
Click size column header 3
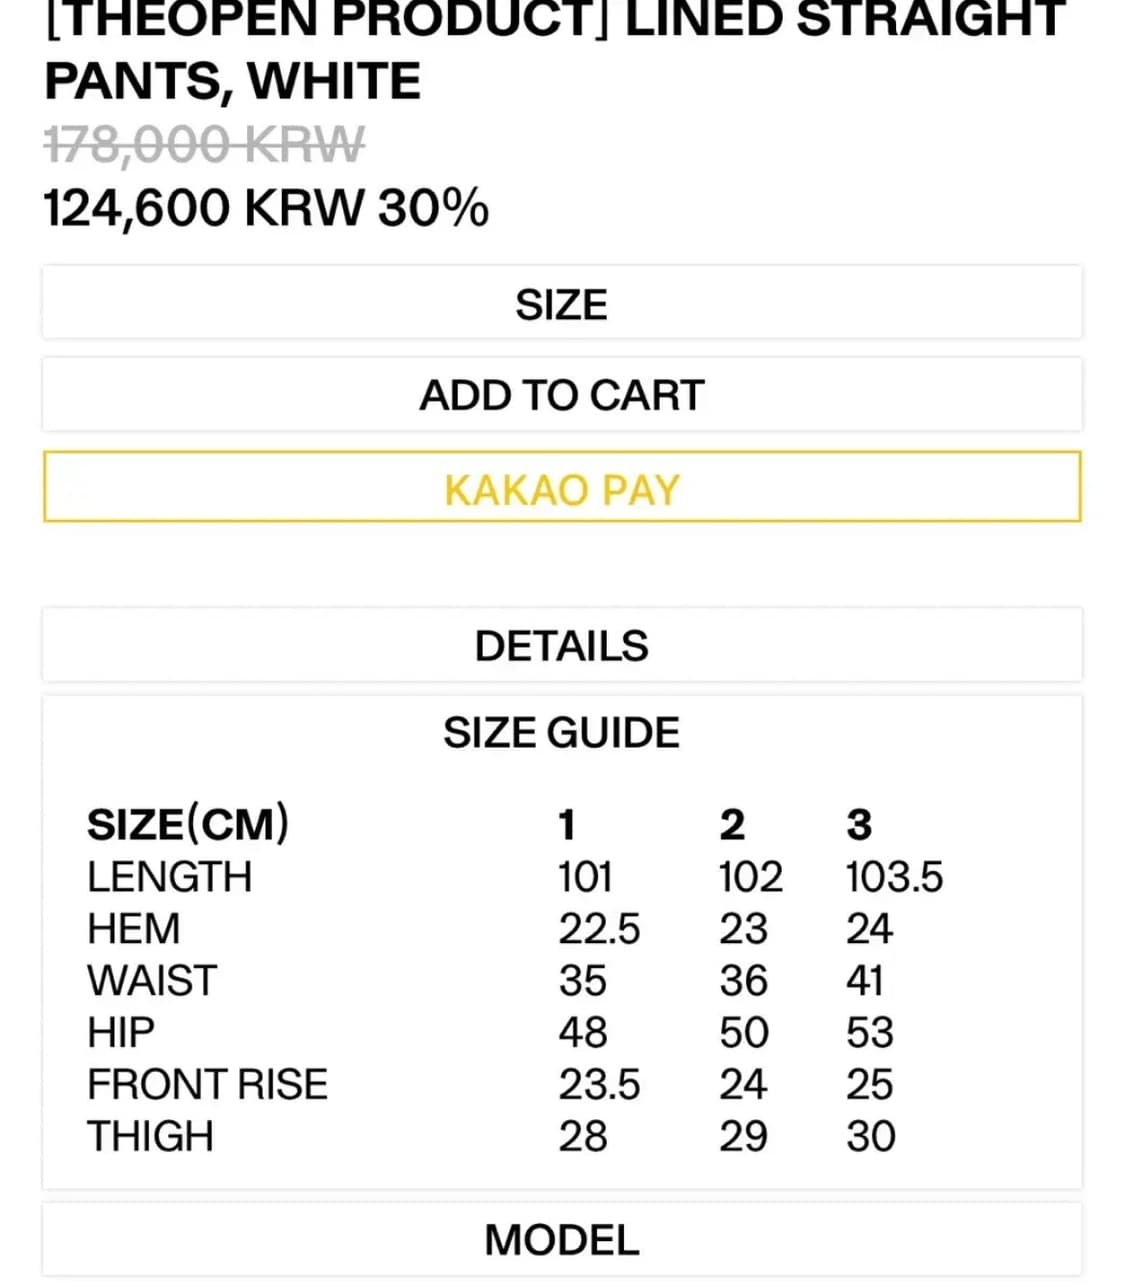859,826
